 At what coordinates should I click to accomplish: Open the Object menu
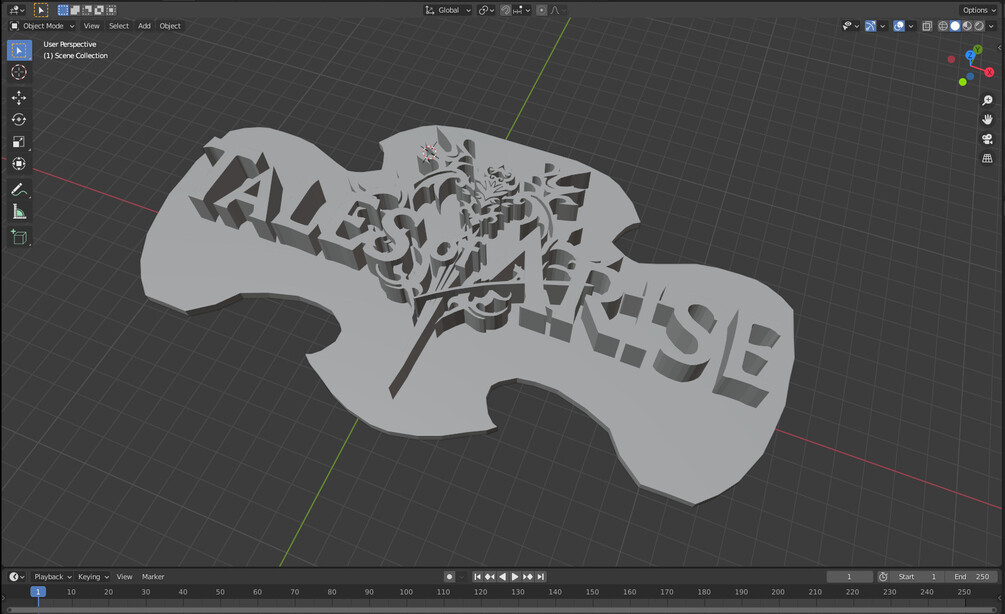click(x=170, y=26)
